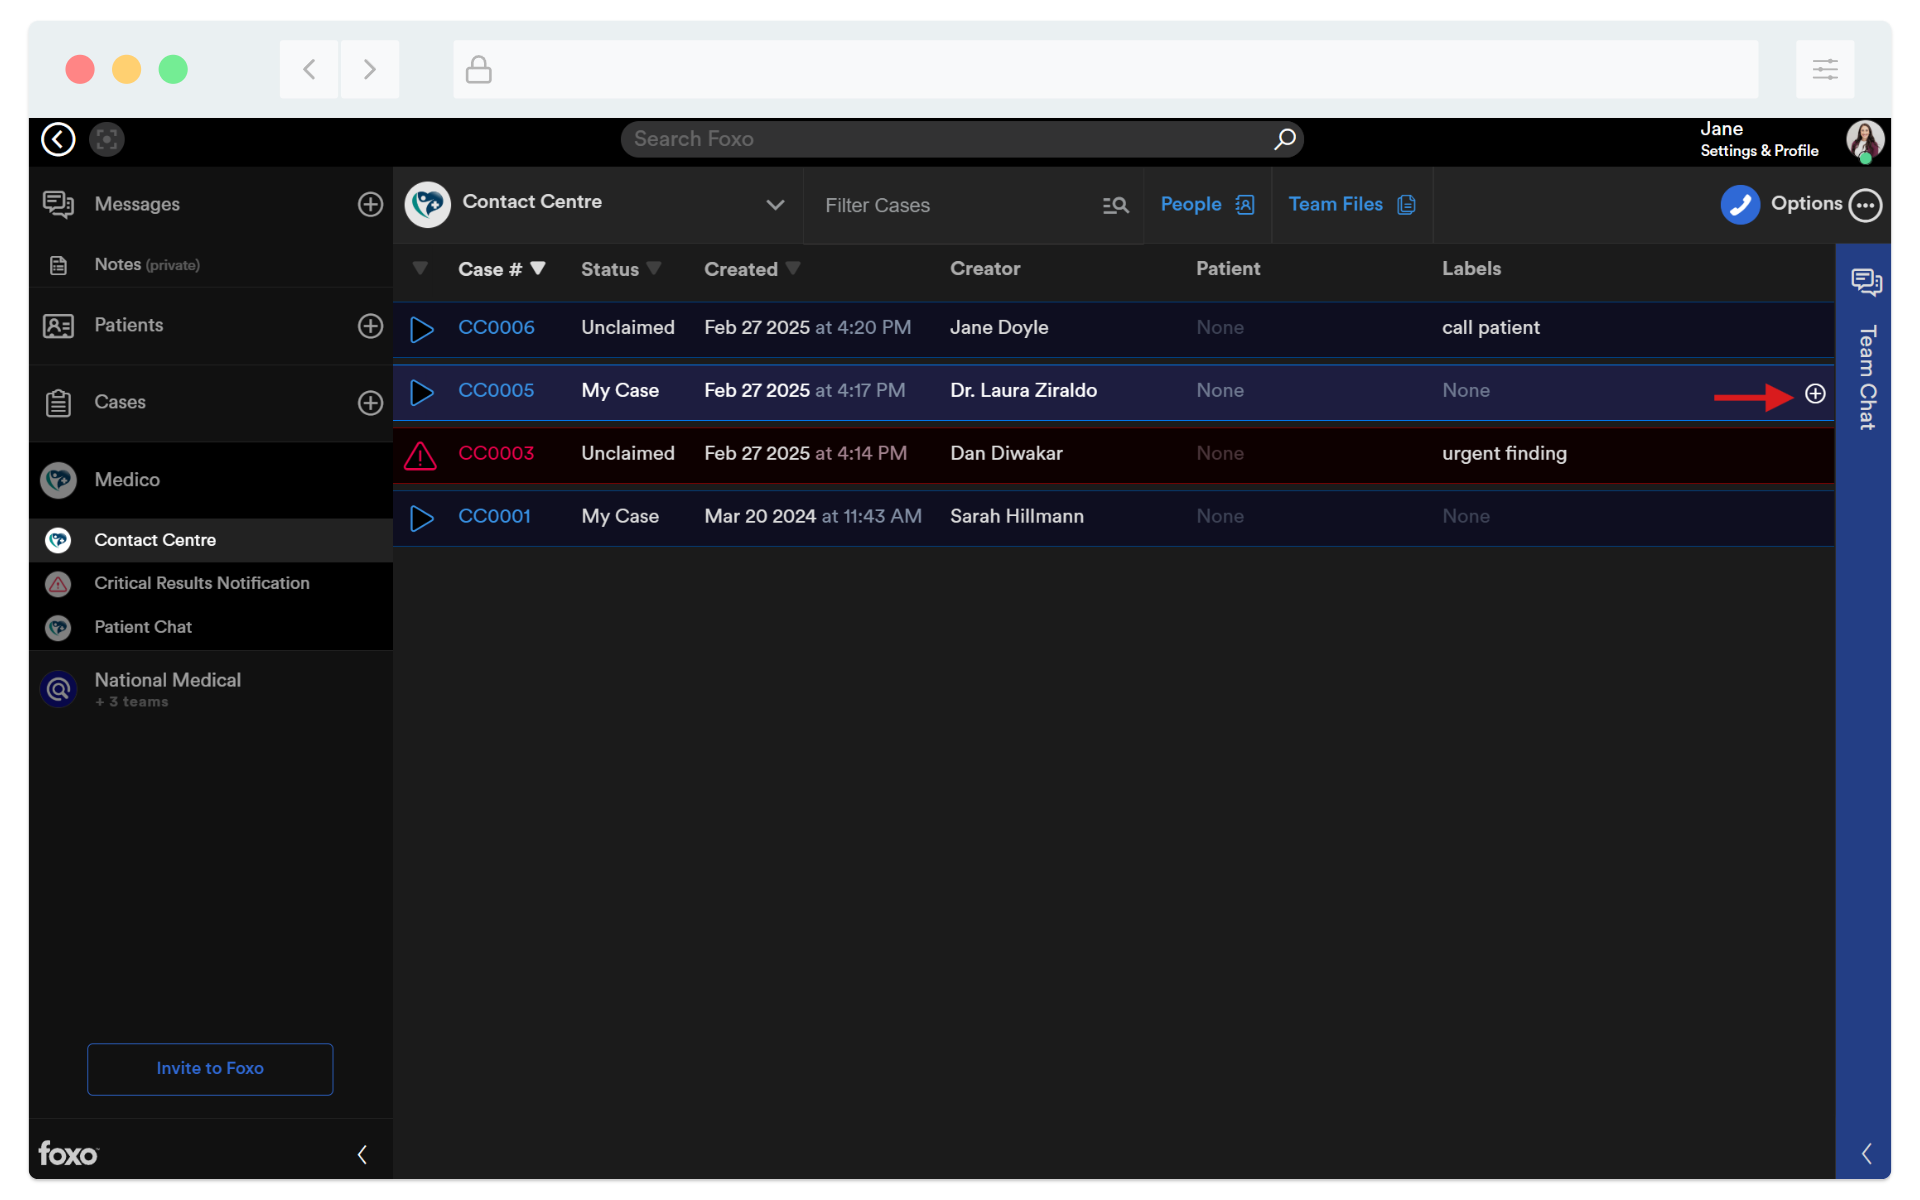Click the Messages chat bubbles icon
This screenshot has height=1200, width=1920.
pos(58,204)
